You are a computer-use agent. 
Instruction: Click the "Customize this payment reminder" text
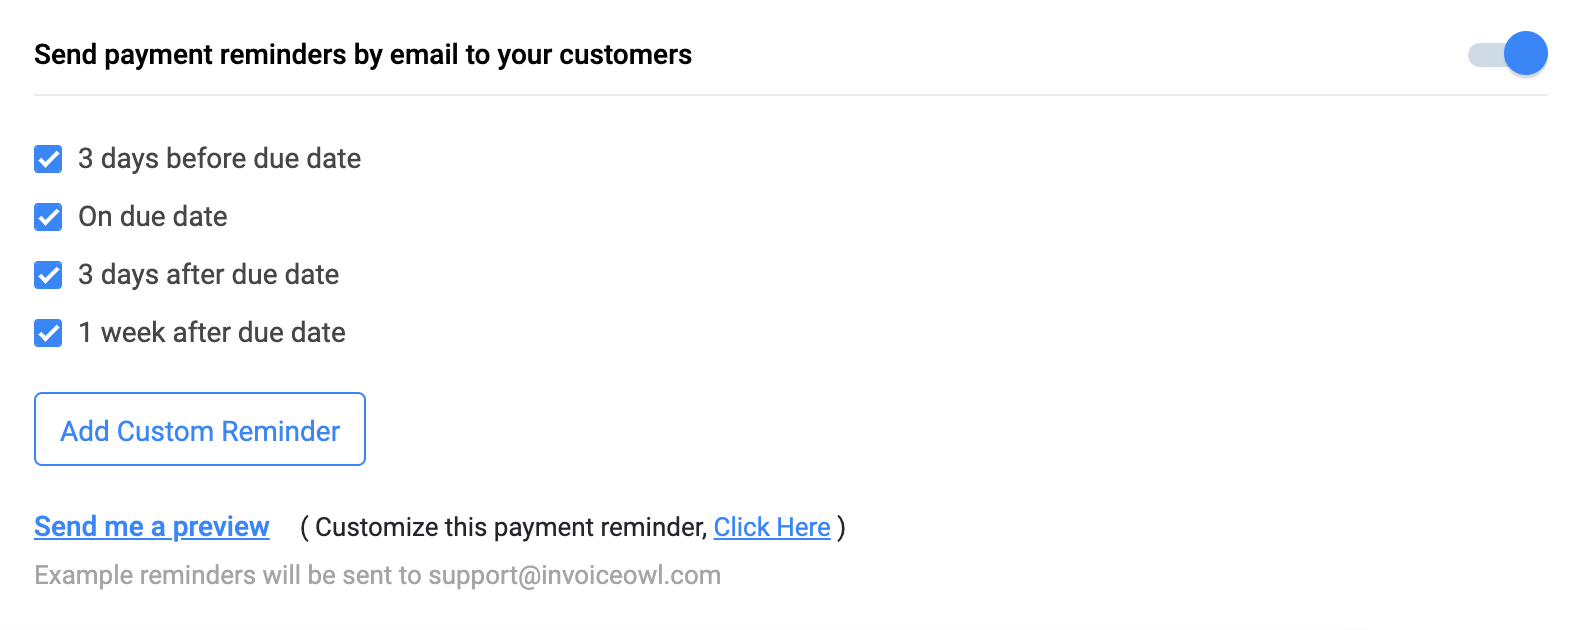[510, 528]
